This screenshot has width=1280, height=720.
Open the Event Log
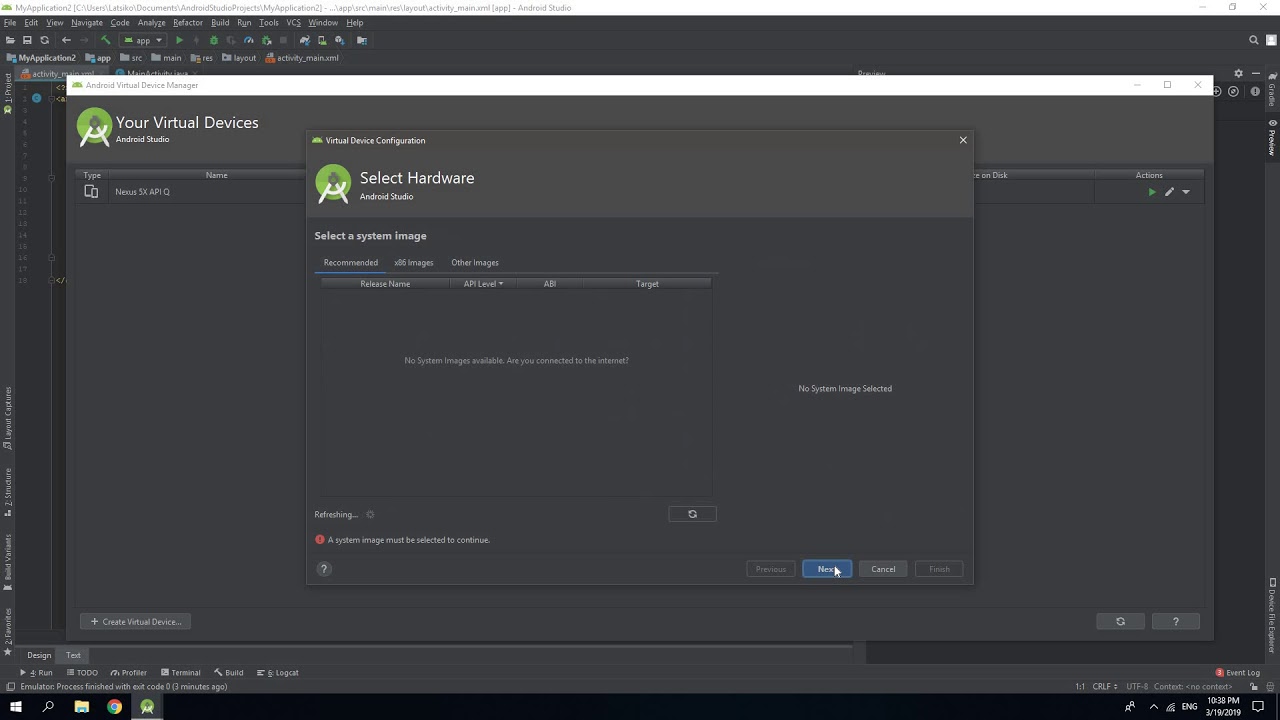pyautogui.click(x=1238, y=673)
